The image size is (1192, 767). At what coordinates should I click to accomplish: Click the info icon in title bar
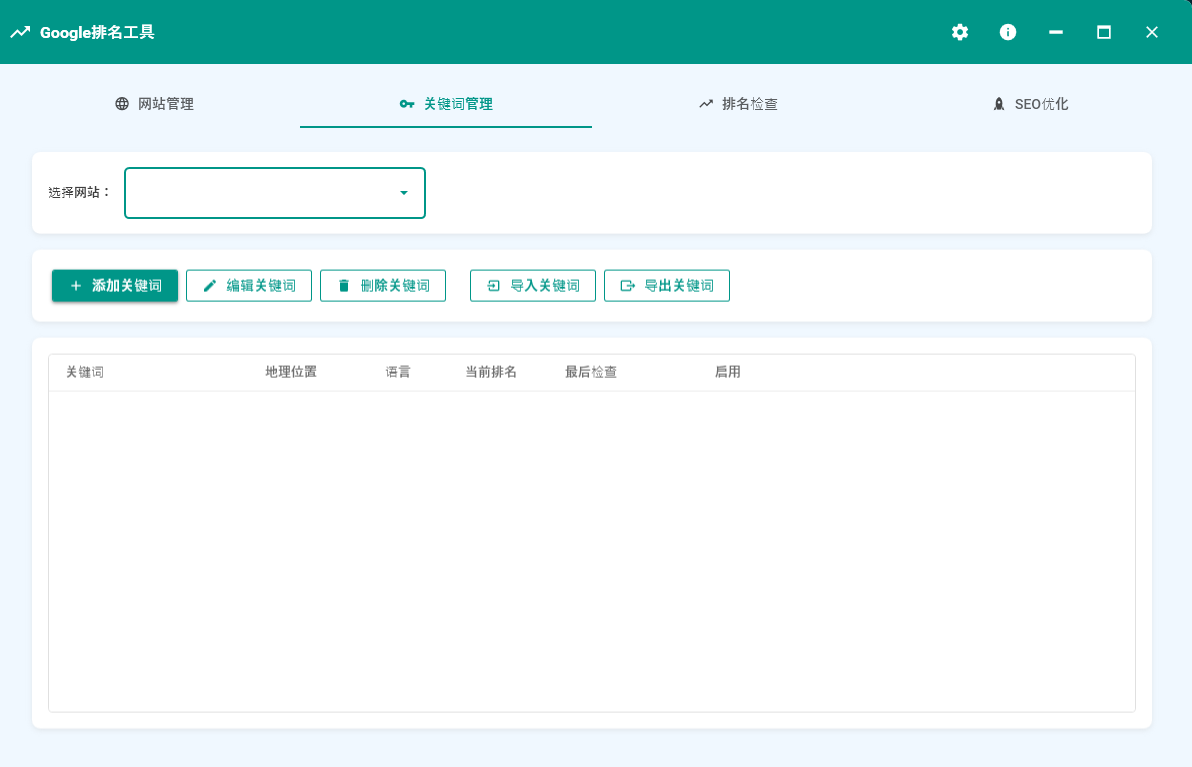pyautogui.click(x=1008, y=32)
